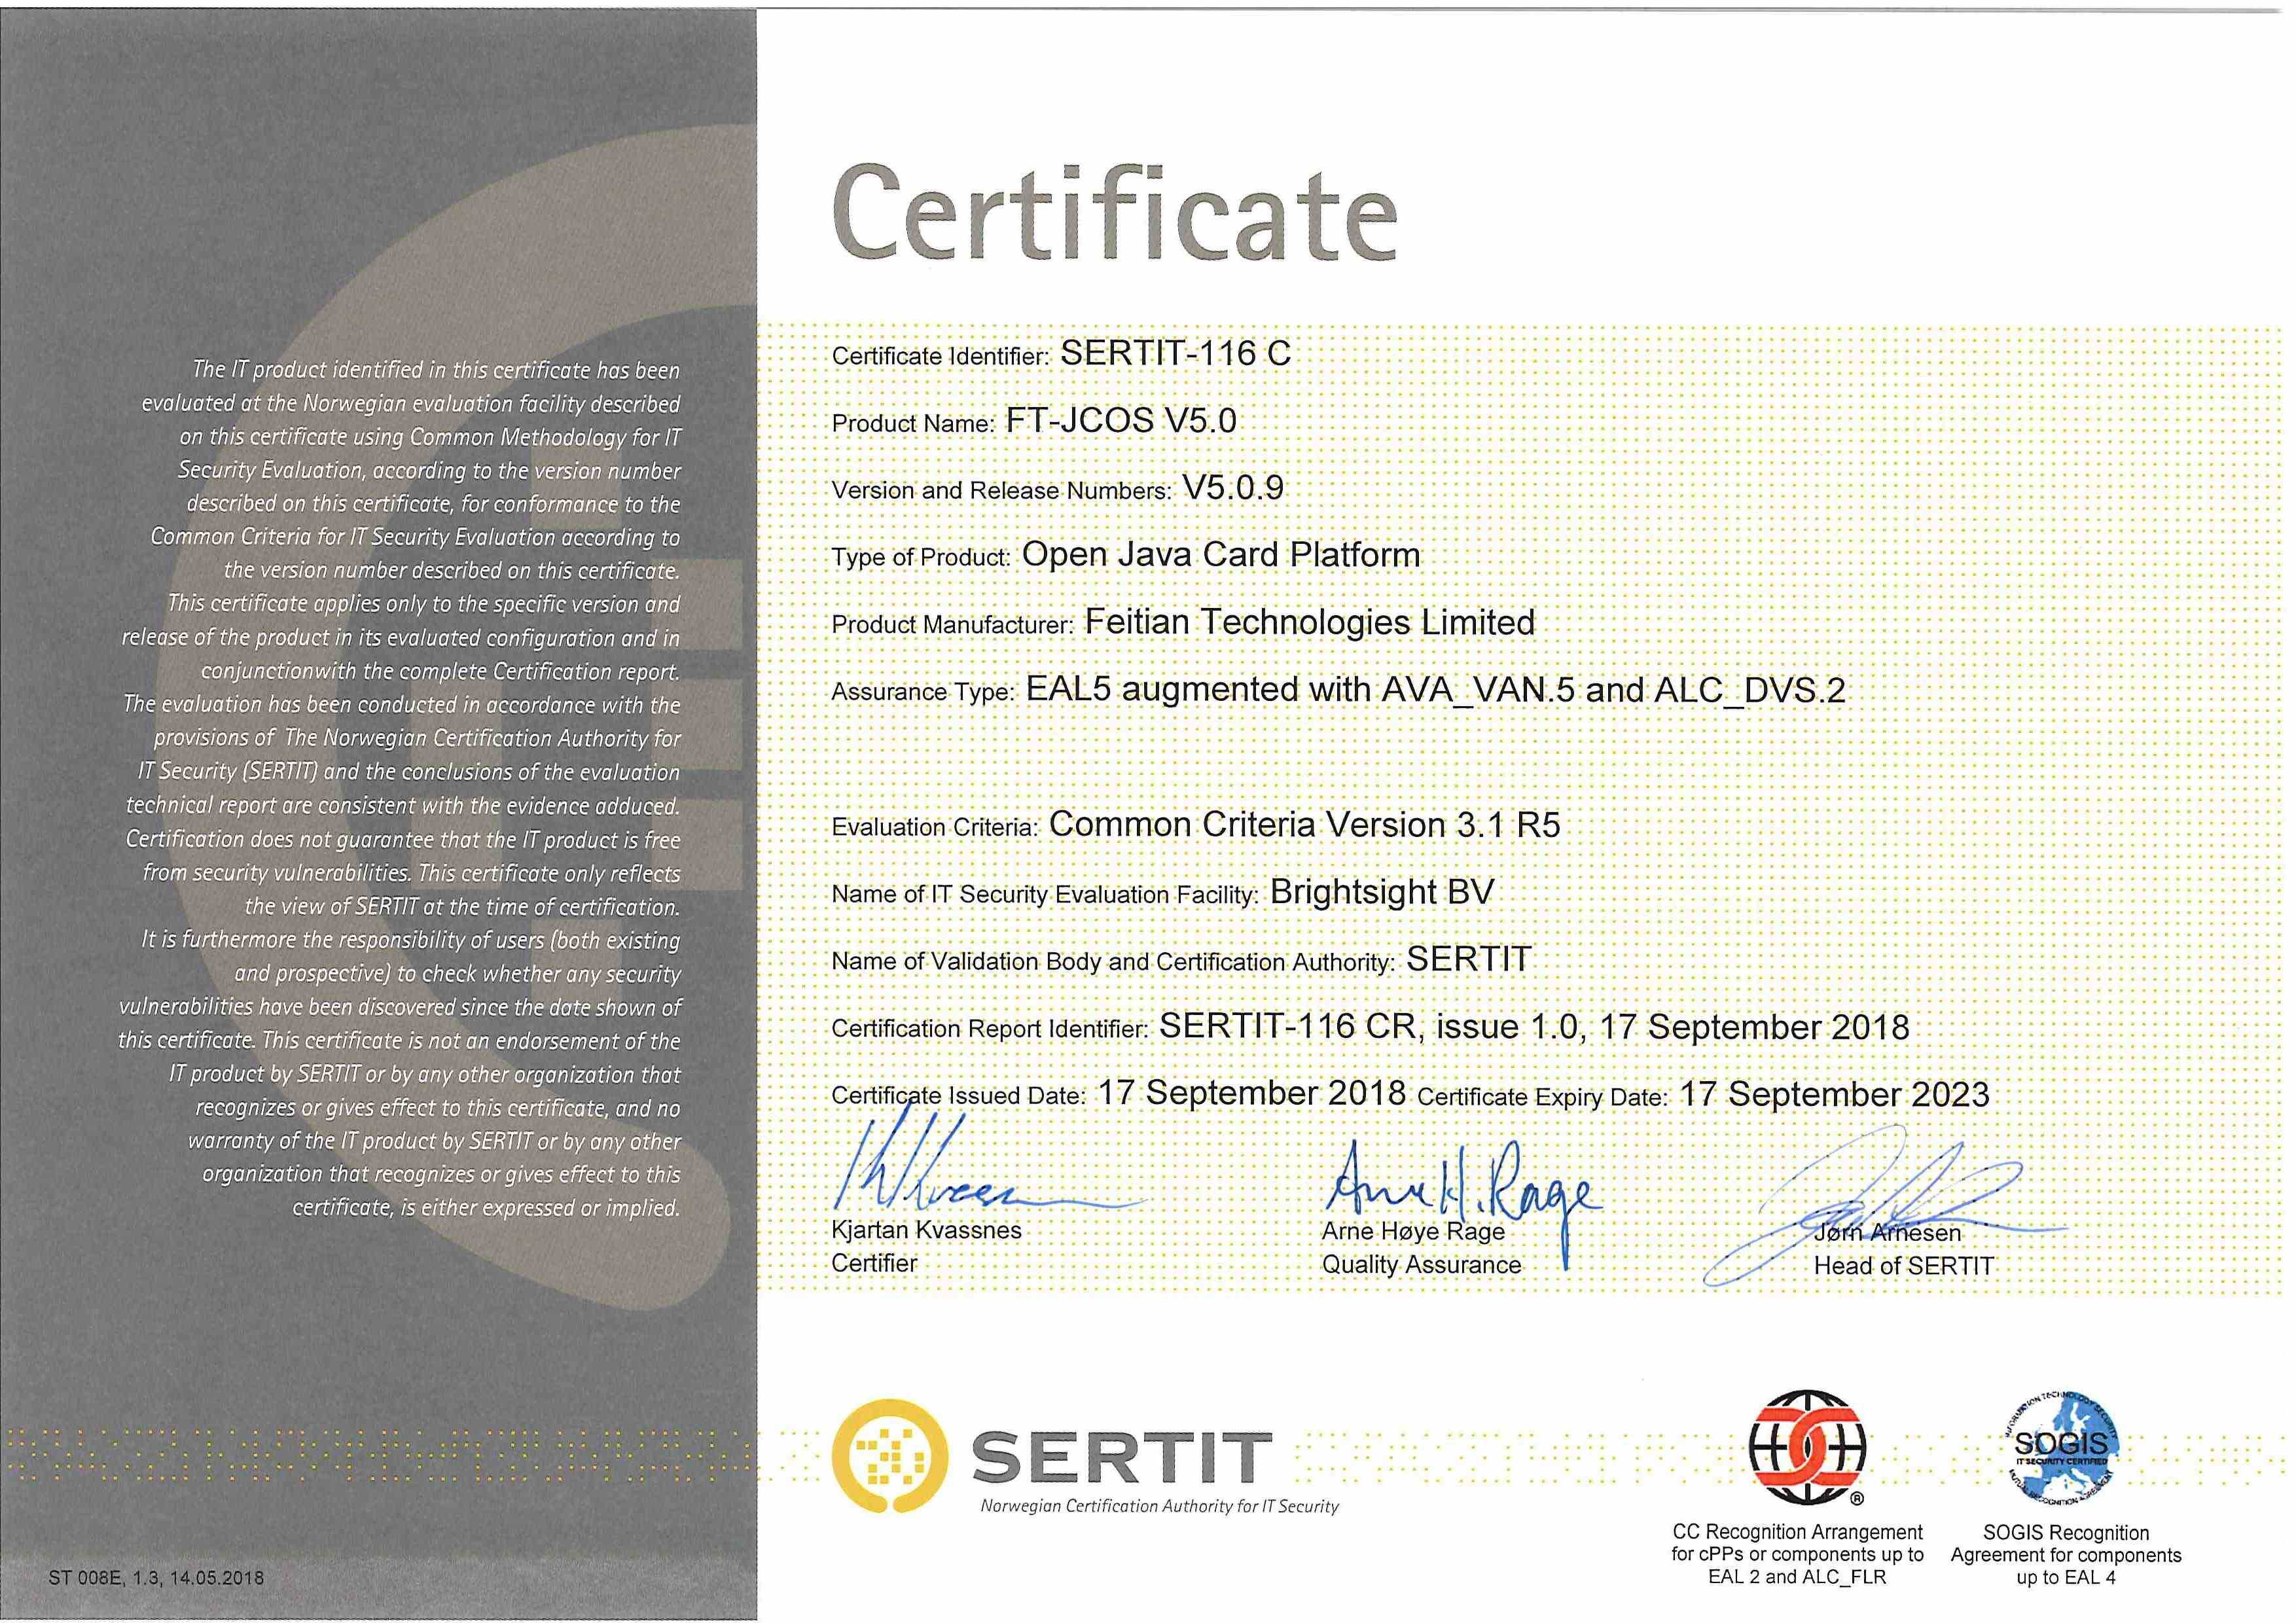Click the large SERTIT wordmark
Screen dimensions: 2296x1623
1122,1457
